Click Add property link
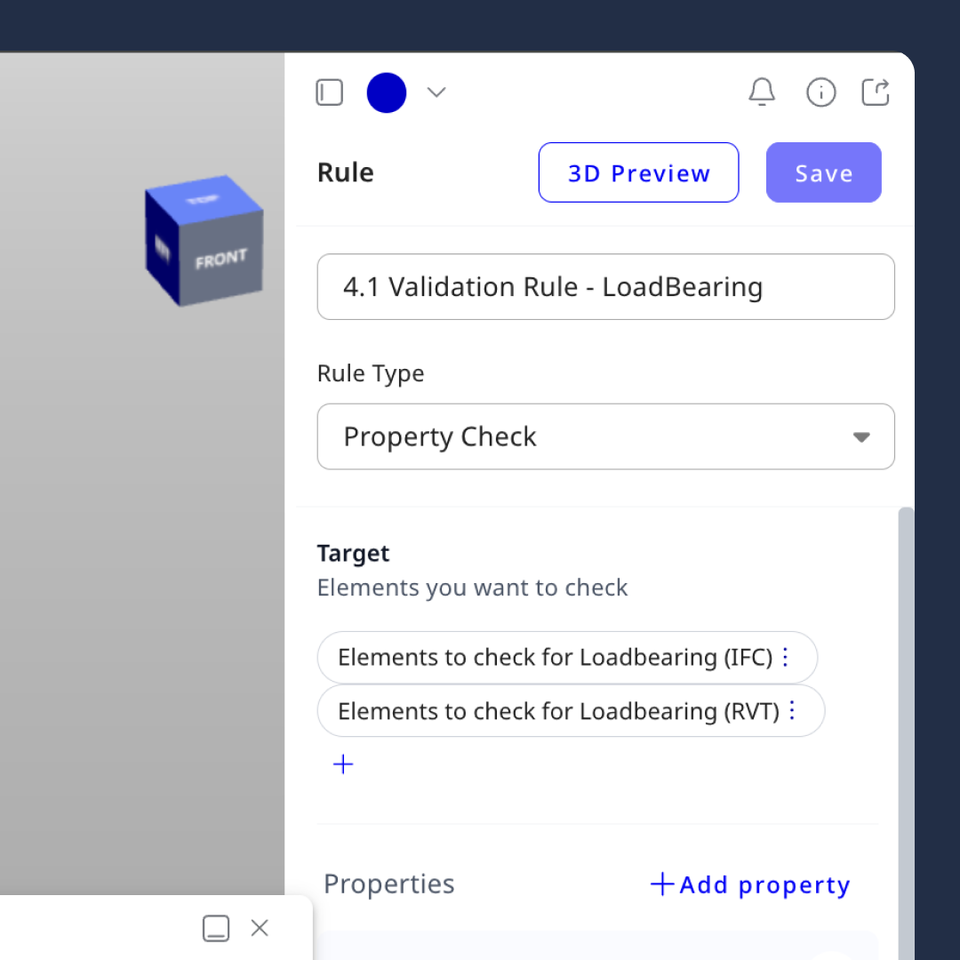The height and width of the screenshot is (960, 960). (x=749, y=884)
